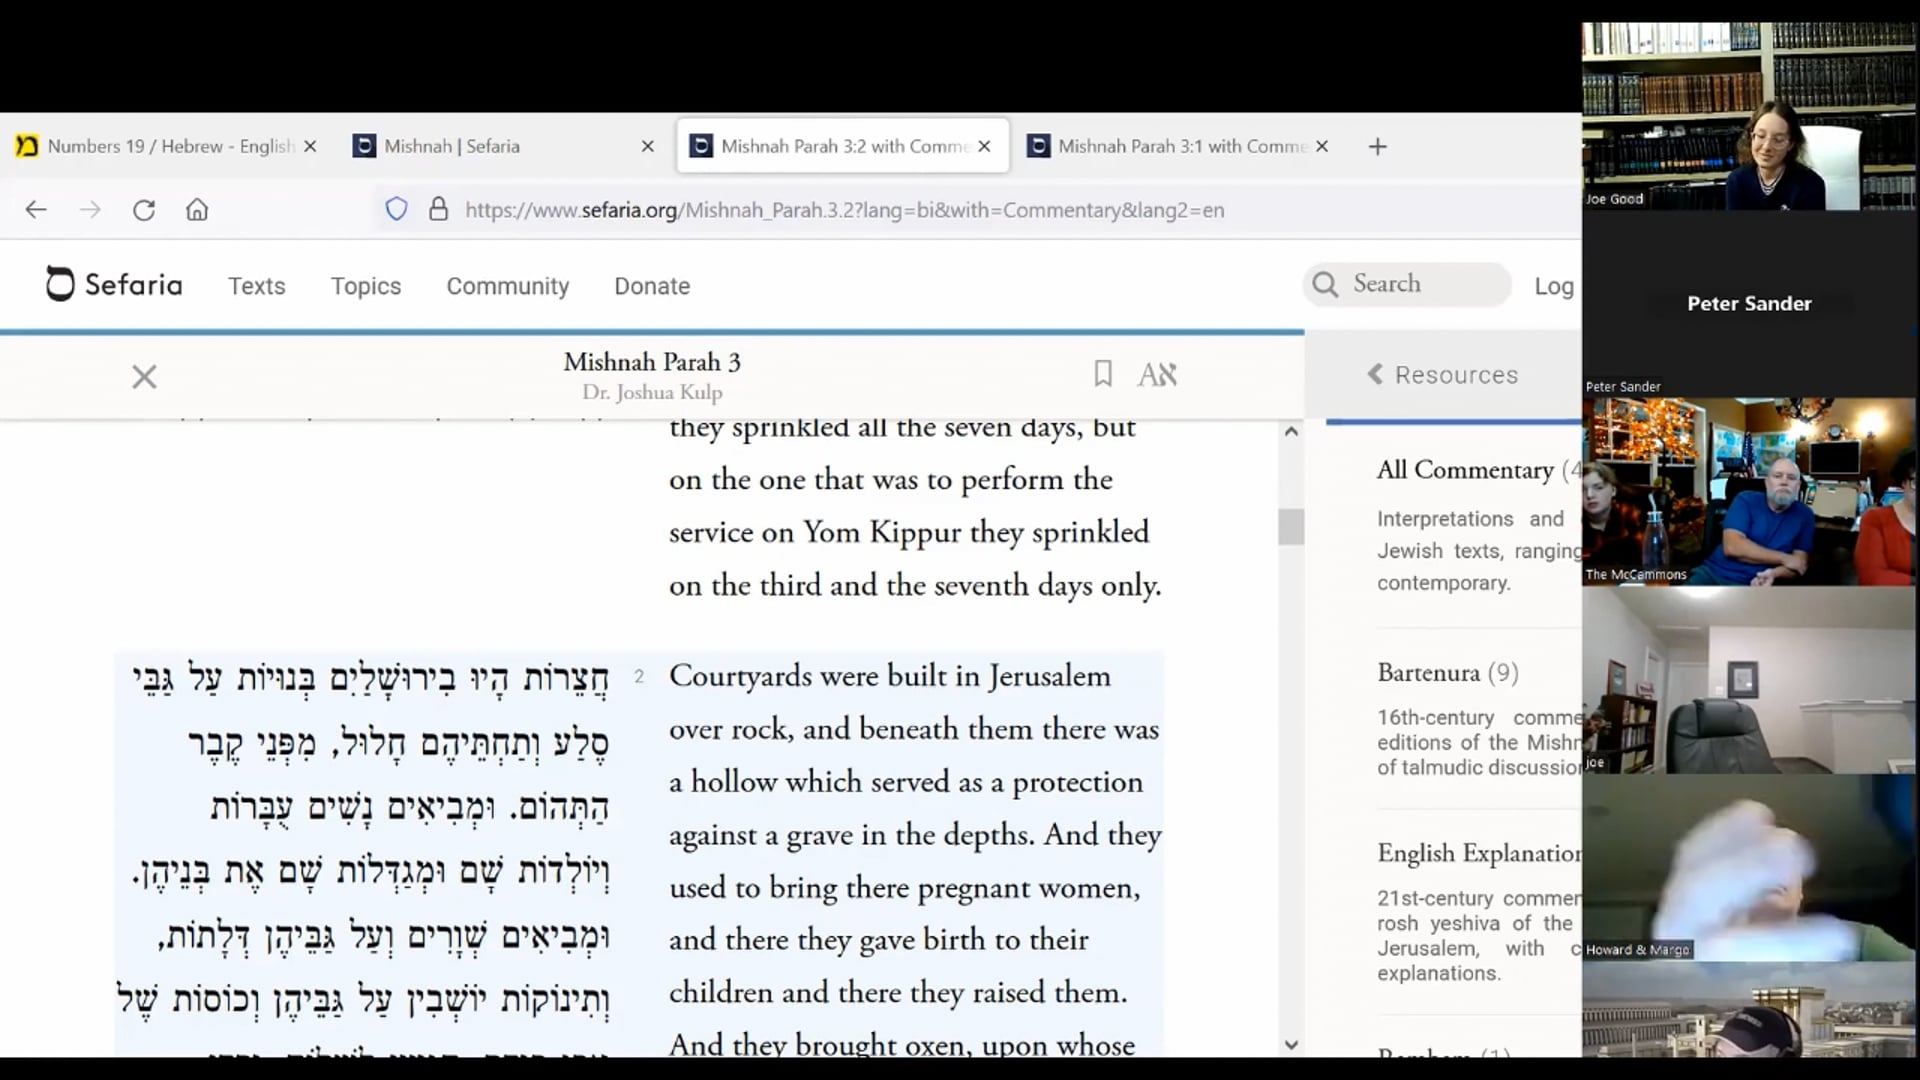Close the Mishnah Parah 3 reader panel
The width and height of the screenshot is (1920, 1080).
point(144,377)
